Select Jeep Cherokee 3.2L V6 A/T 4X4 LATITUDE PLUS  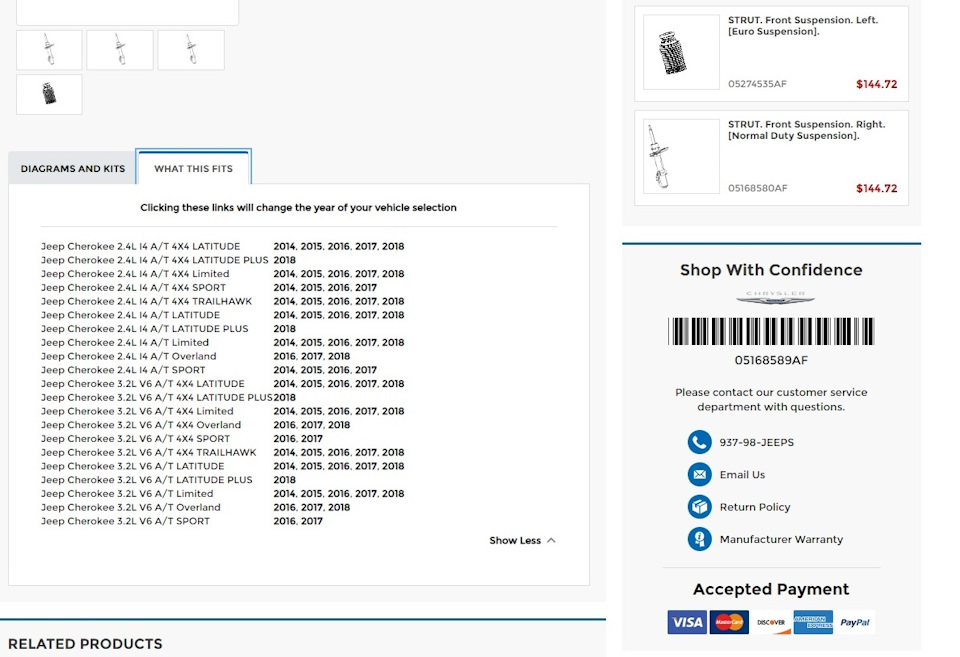tap(157, 397)
